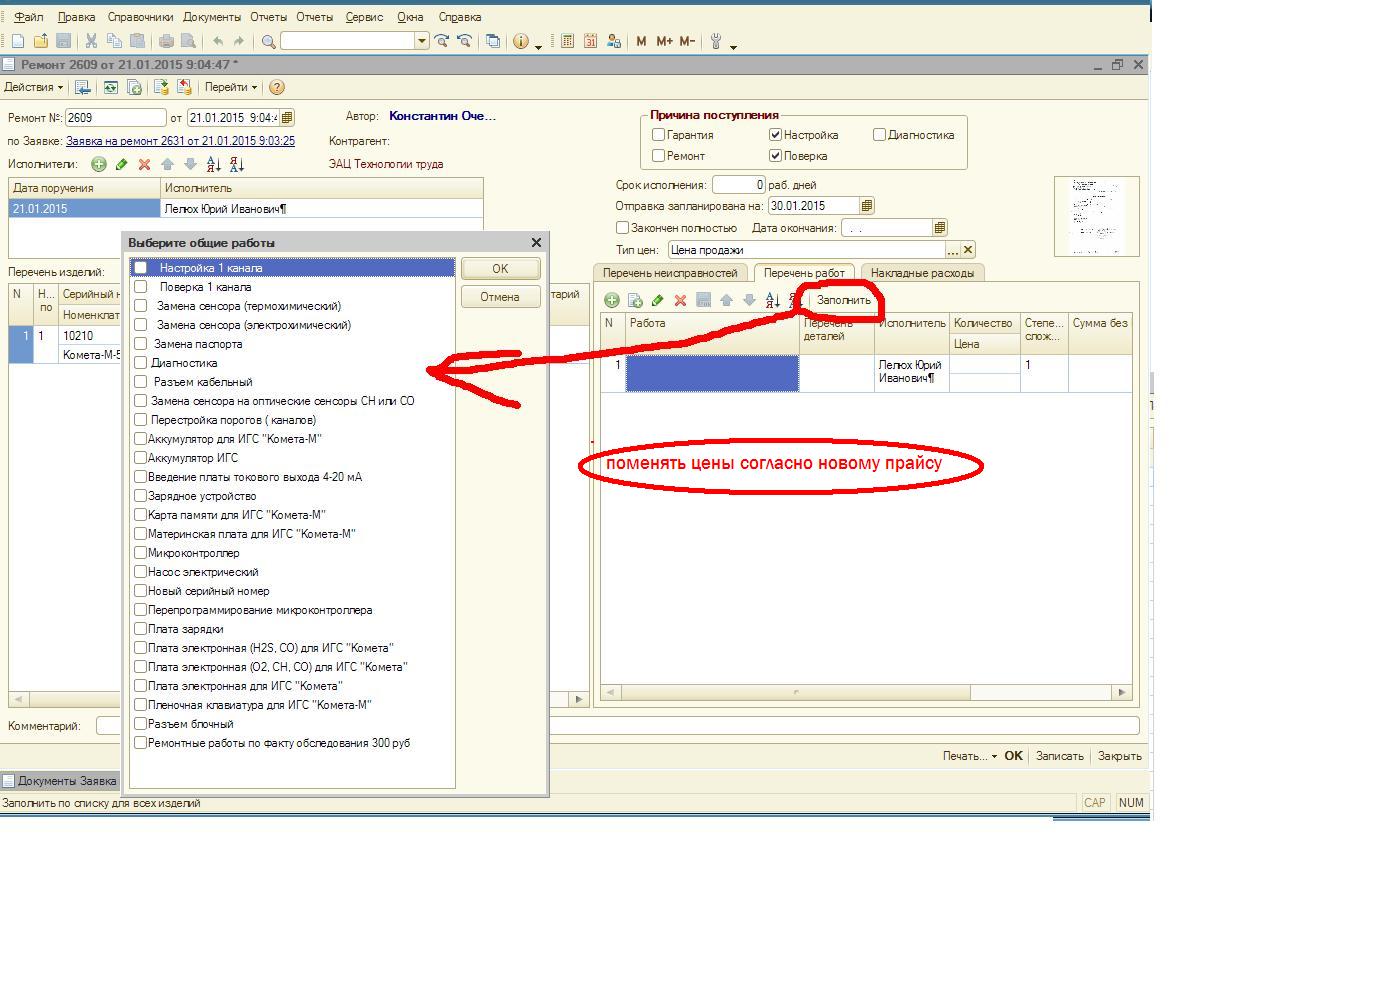Clear Тип цен field with X button

pyautogui.click(x=968, y=250)
